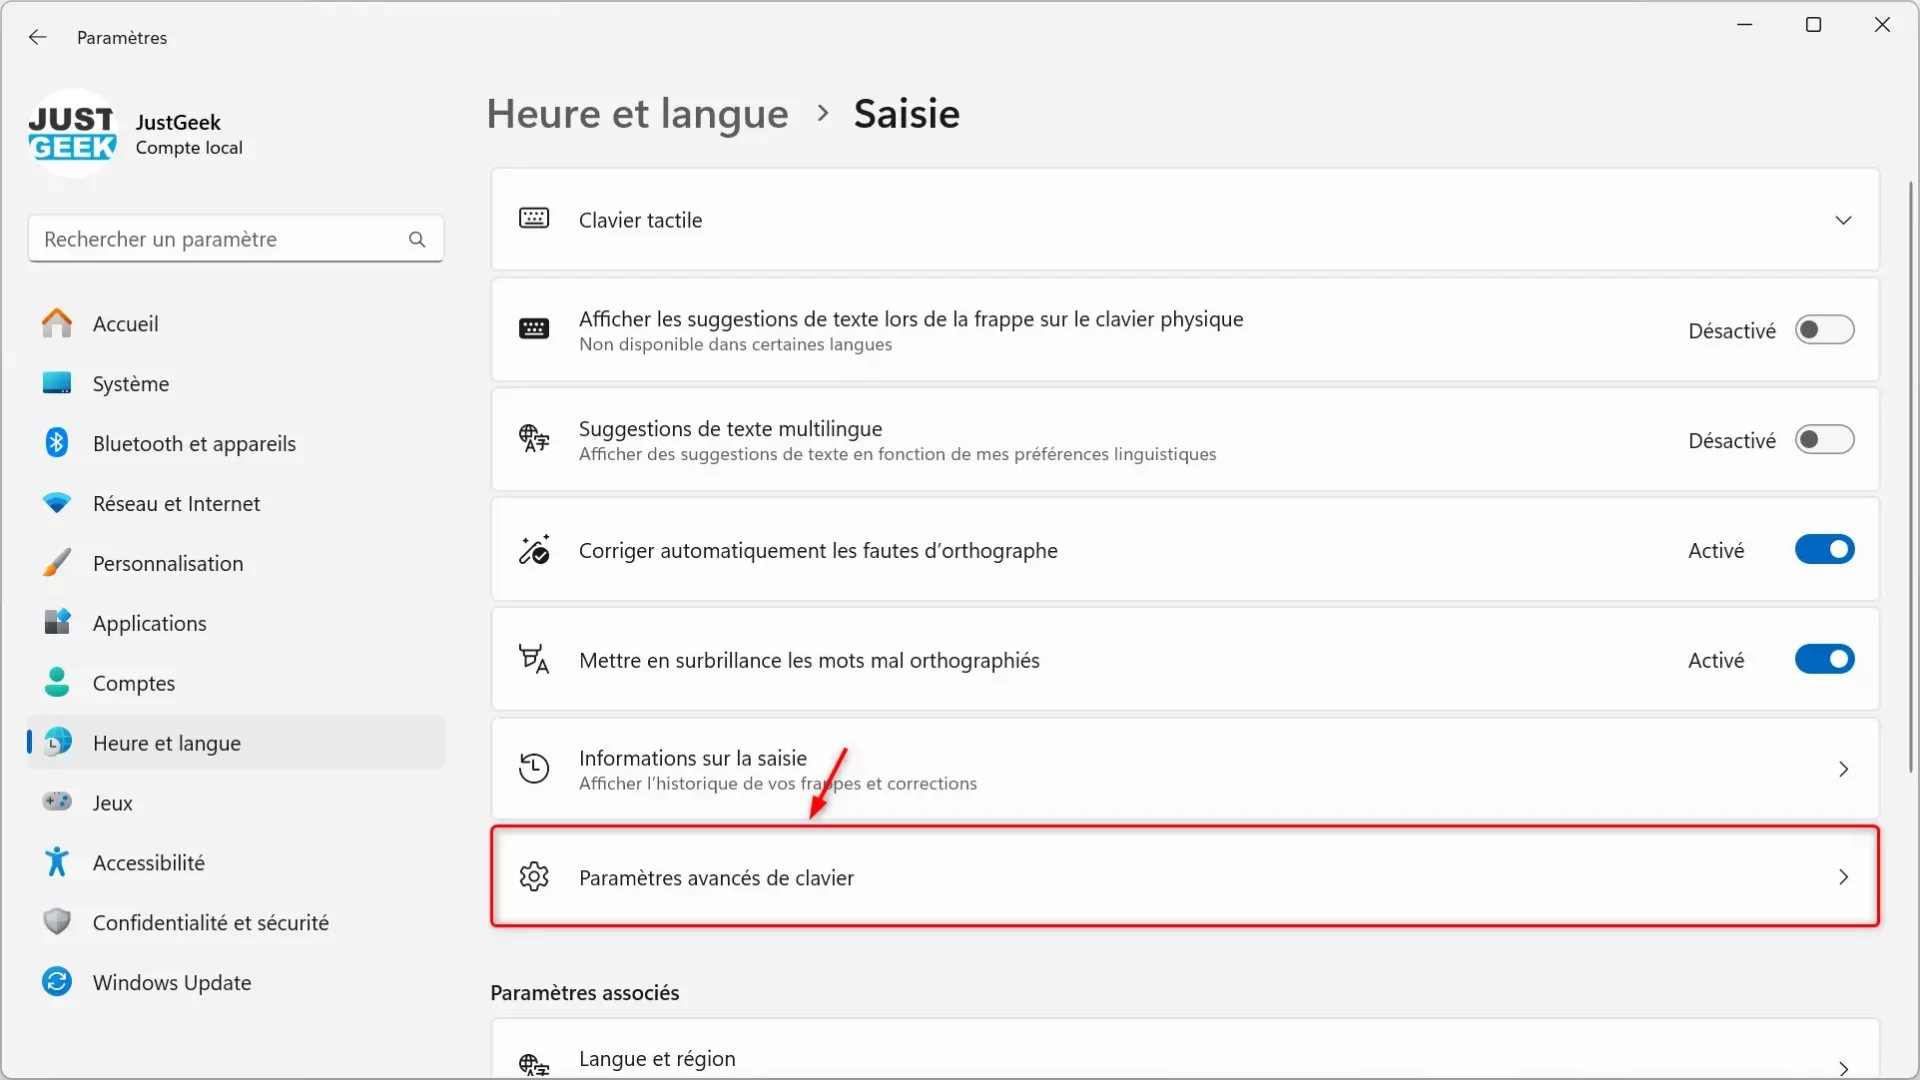The width and height of the screenshot is (1920, 1080).
Task: Click the Bluetooth et appareils icon
Action: 54,443
